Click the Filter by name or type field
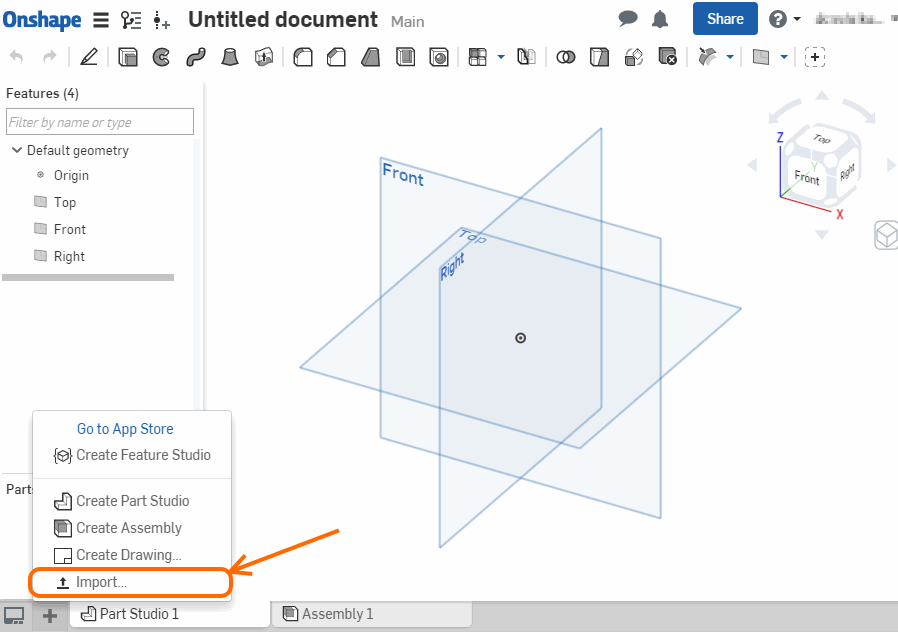The width and height of the screenshot is (898, 632). 100,122
